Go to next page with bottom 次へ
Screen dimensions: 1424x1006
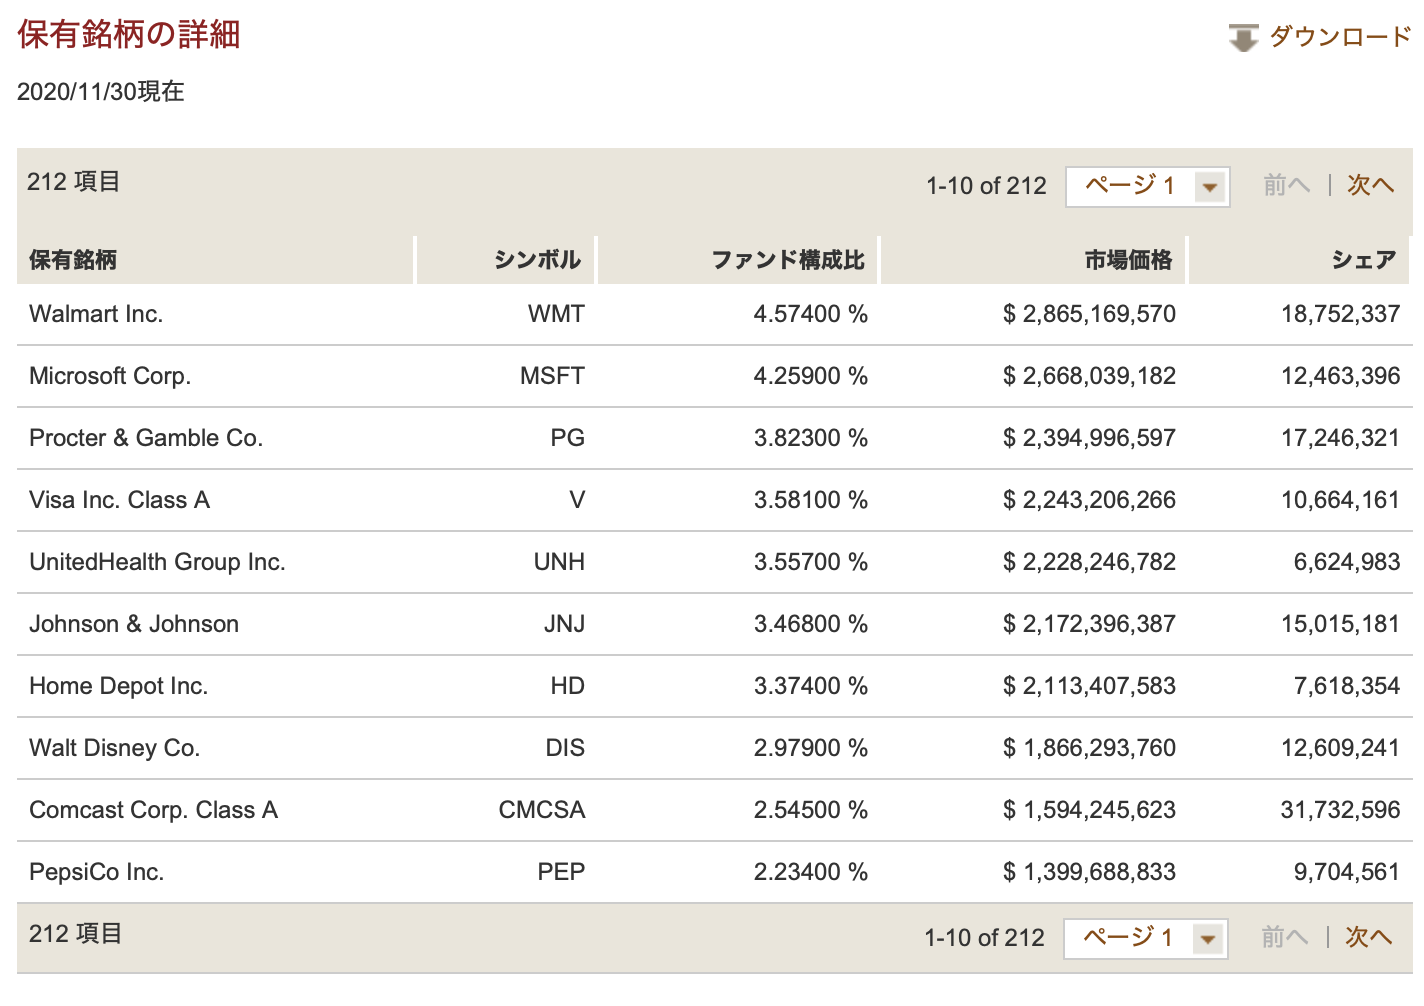point(1368,938)
